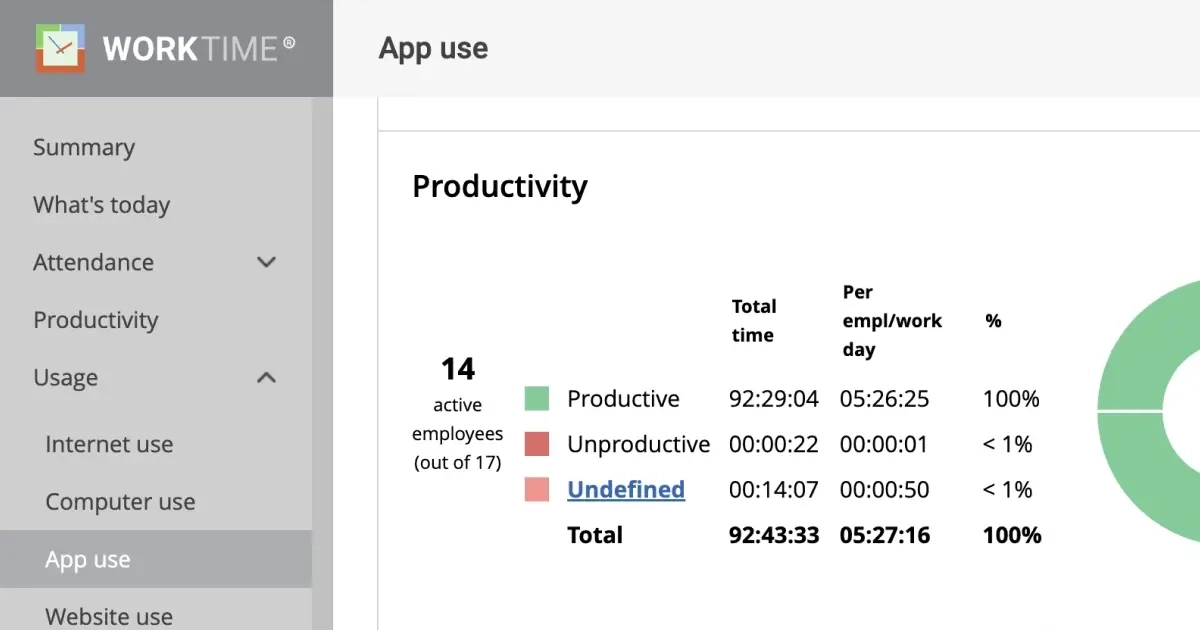Click the Productivity section heading
Image resolution: width=1200 pixels, height=630 pixels.
[500, 186]
